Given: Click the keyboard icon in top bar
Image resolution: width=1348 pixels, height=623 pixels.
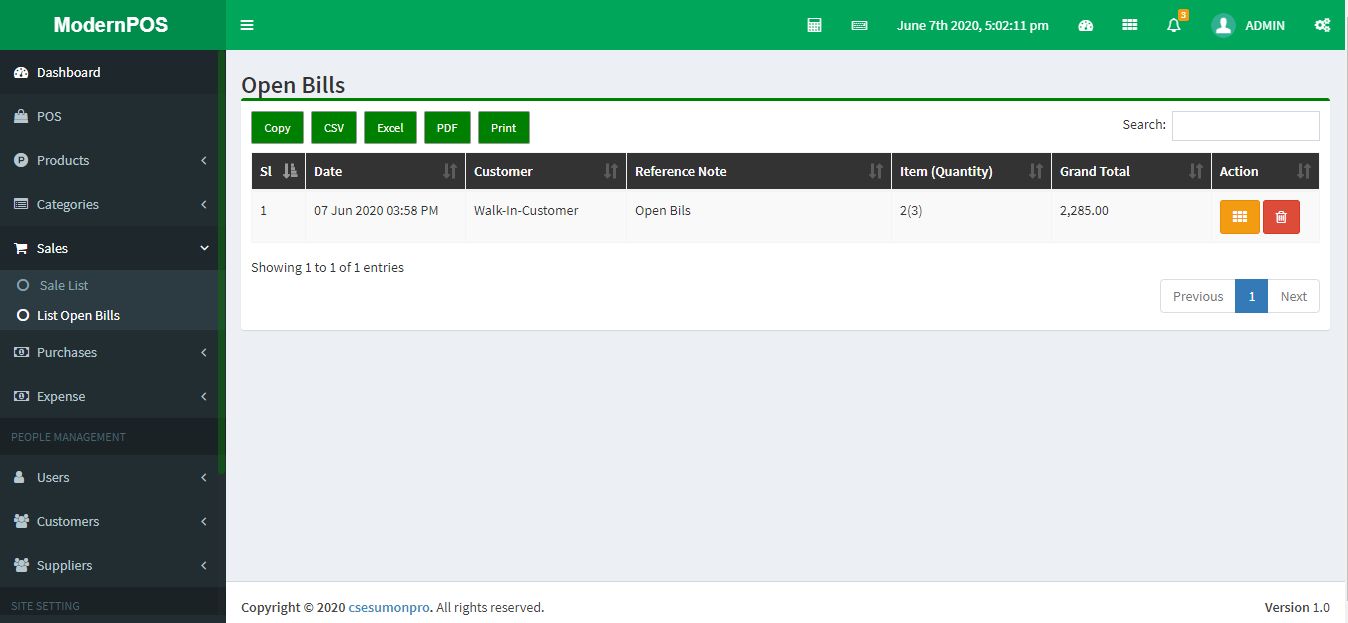Looking at the screenshot, I should 859,25.
